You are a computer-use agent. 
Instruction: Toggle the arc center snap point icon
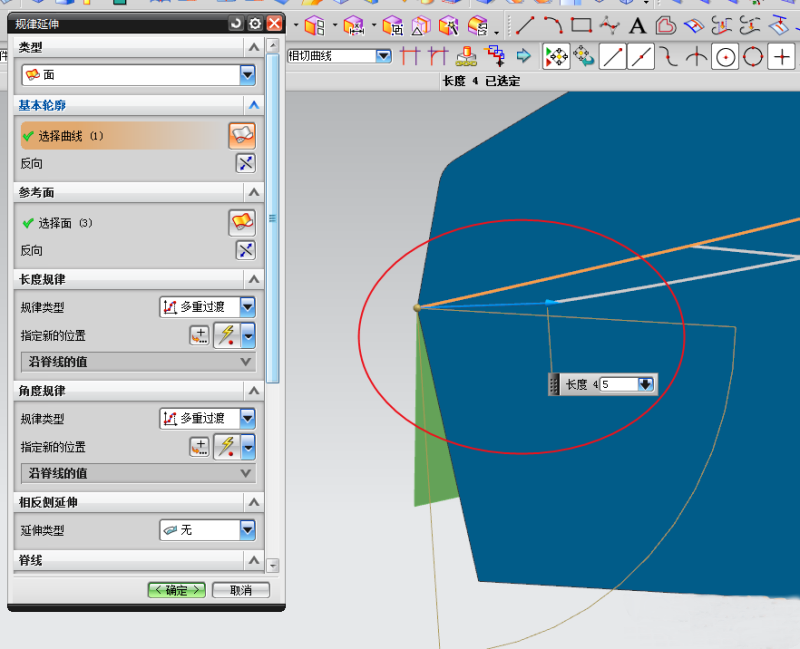[x=725, y=57]
